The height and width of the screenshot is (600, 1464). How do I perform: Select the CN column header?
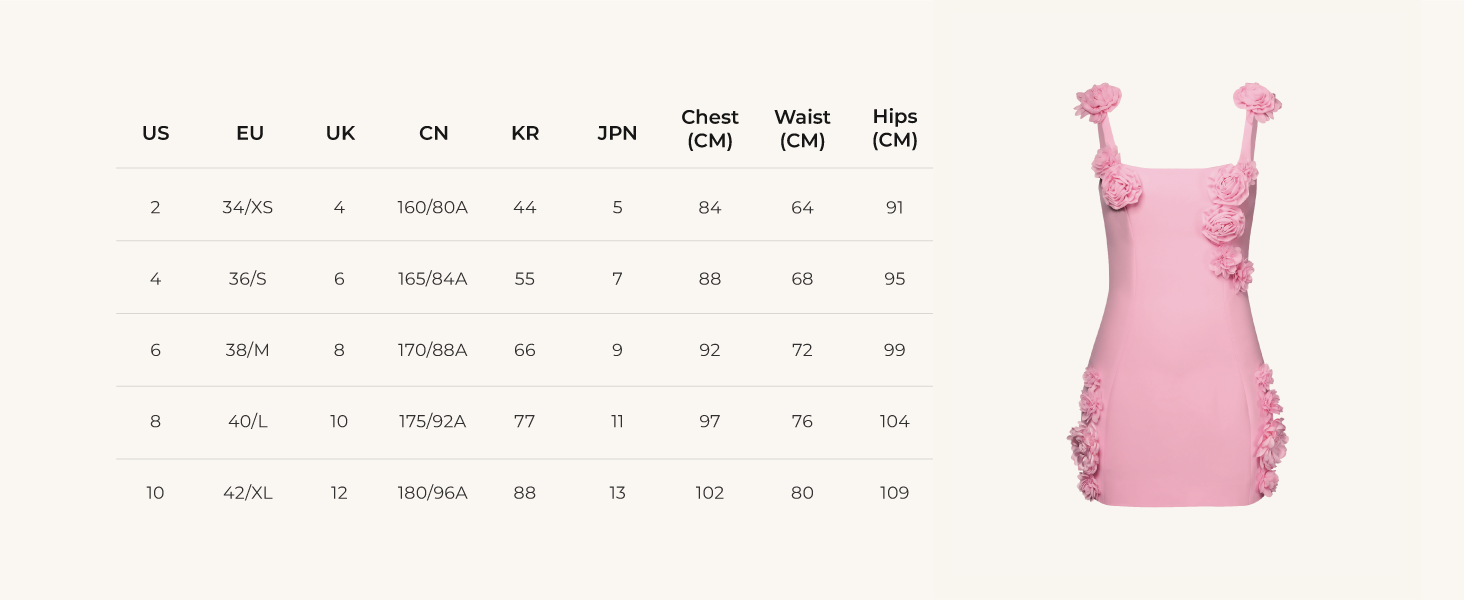point(433,133)
